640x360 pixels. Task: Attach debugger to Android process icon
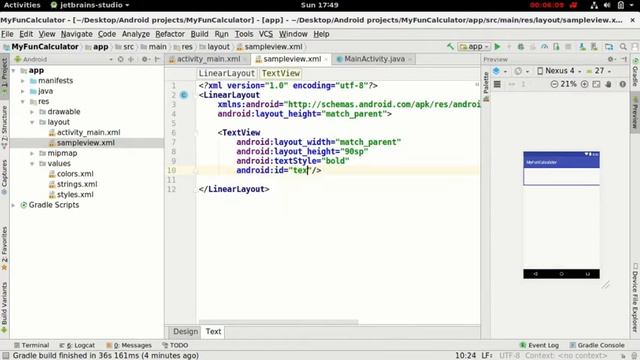(x=556, y=47)
